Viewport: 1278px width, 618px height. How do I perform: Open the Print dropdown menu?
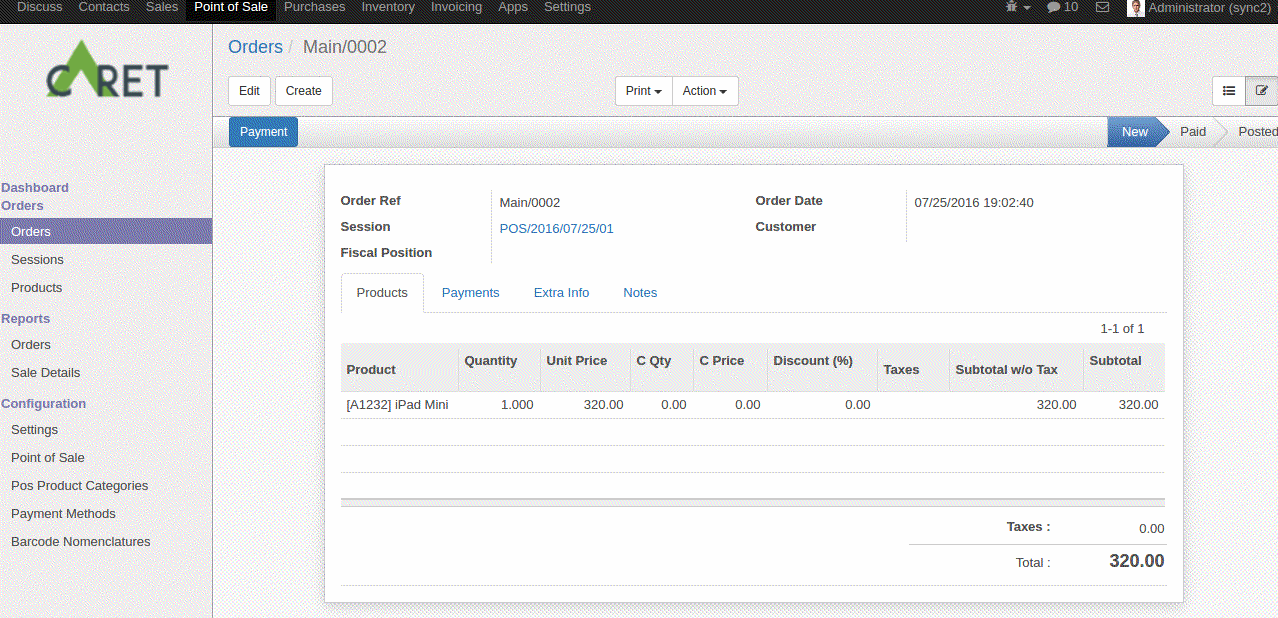click(x=643, y=90)
